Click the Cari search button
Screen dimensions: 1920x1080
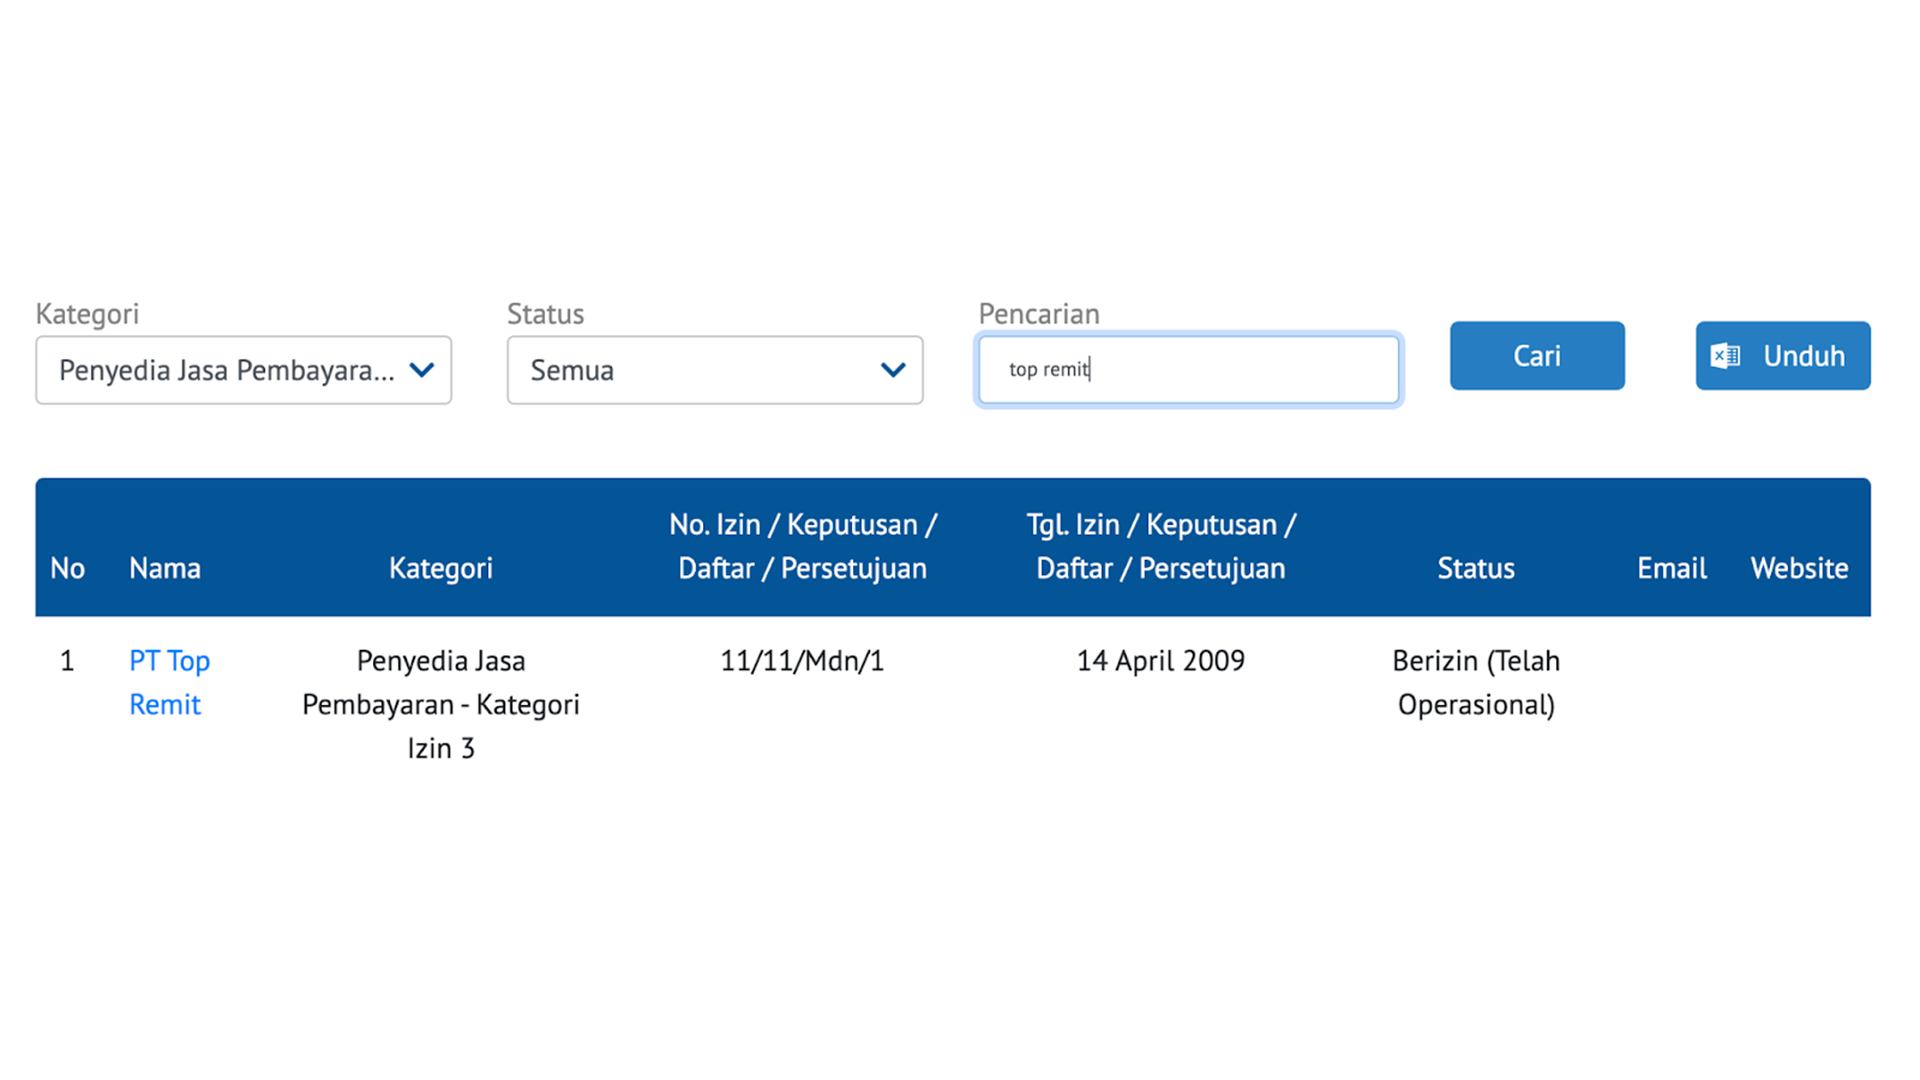1537,355
